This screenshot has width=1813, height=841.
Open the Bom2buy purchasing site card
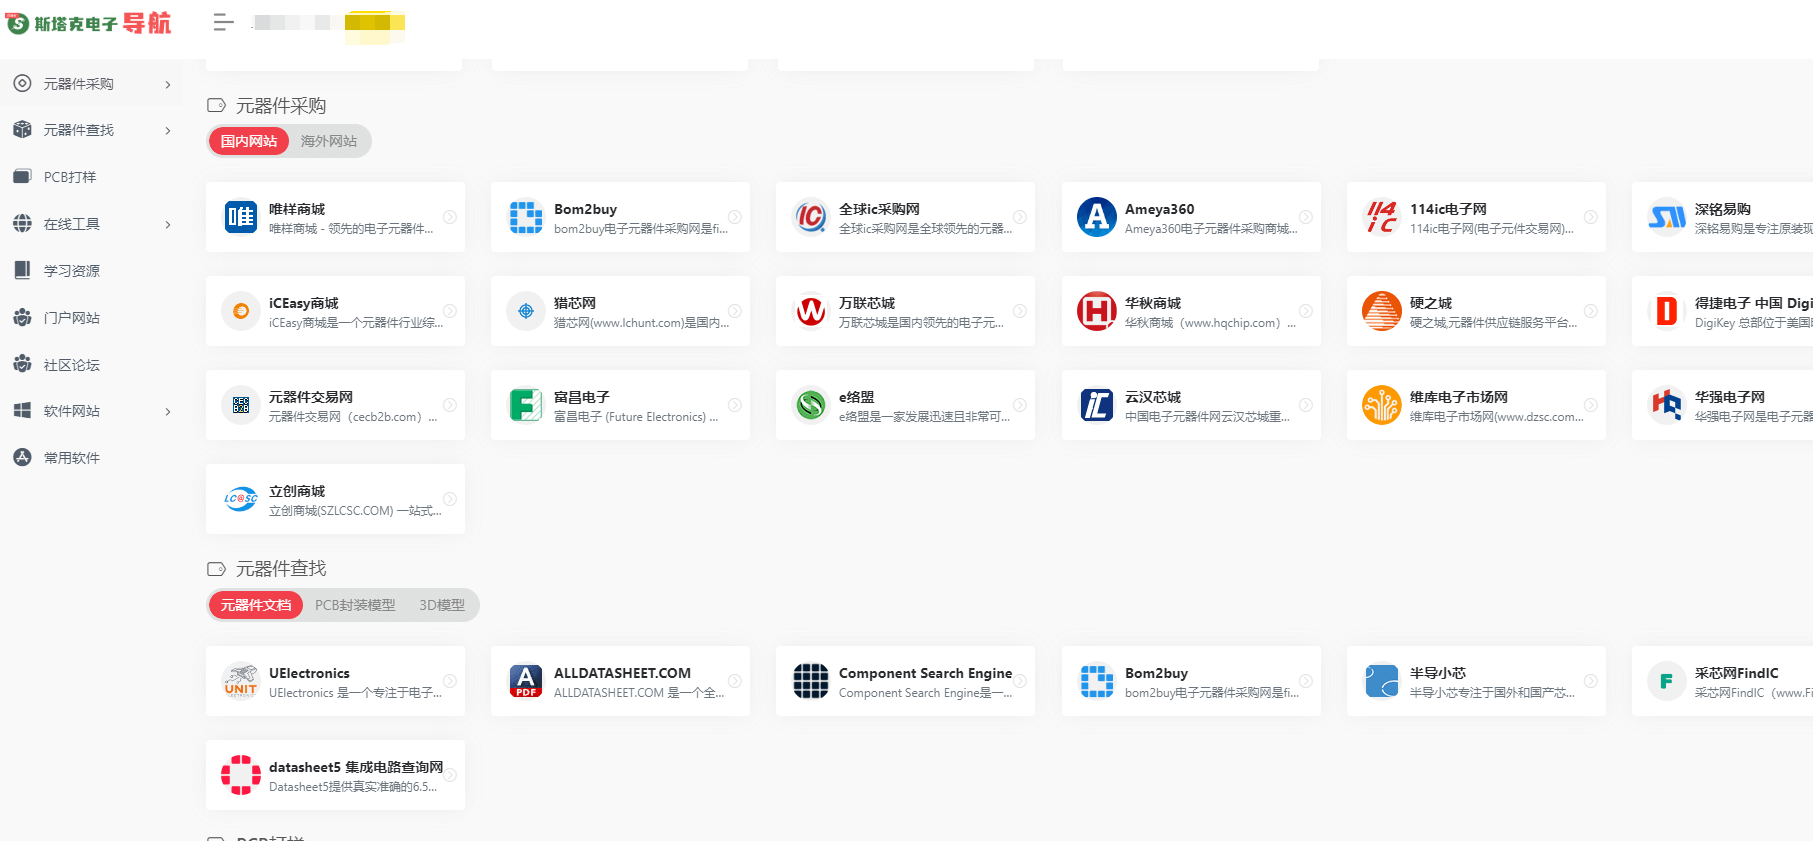pos(620,217)
